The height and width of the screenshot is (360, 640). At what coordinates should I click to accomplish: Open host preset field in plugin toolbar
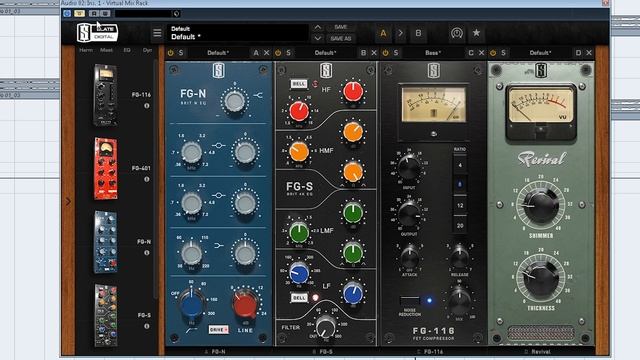144,13
